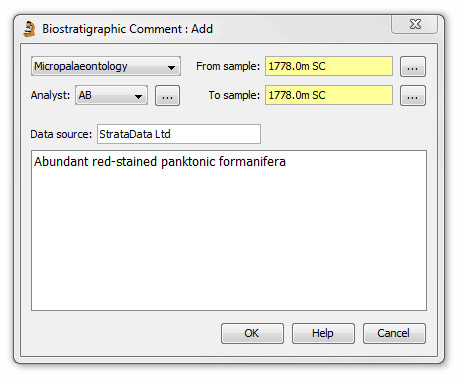This screenshot has height=380, width=460.
Task: Click blank space in comment text area
Action: [229, 240]
